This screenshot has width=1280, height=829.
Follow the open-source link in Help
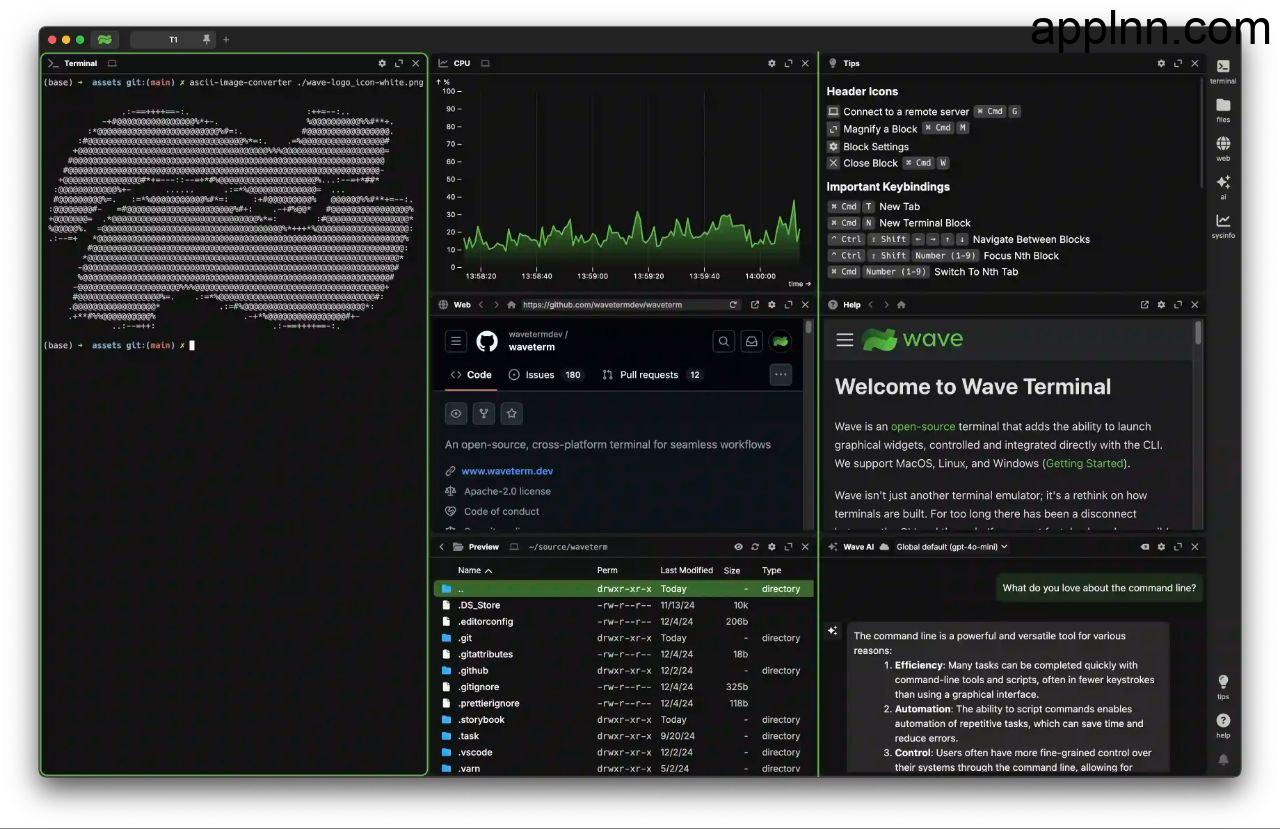[923, 427]
